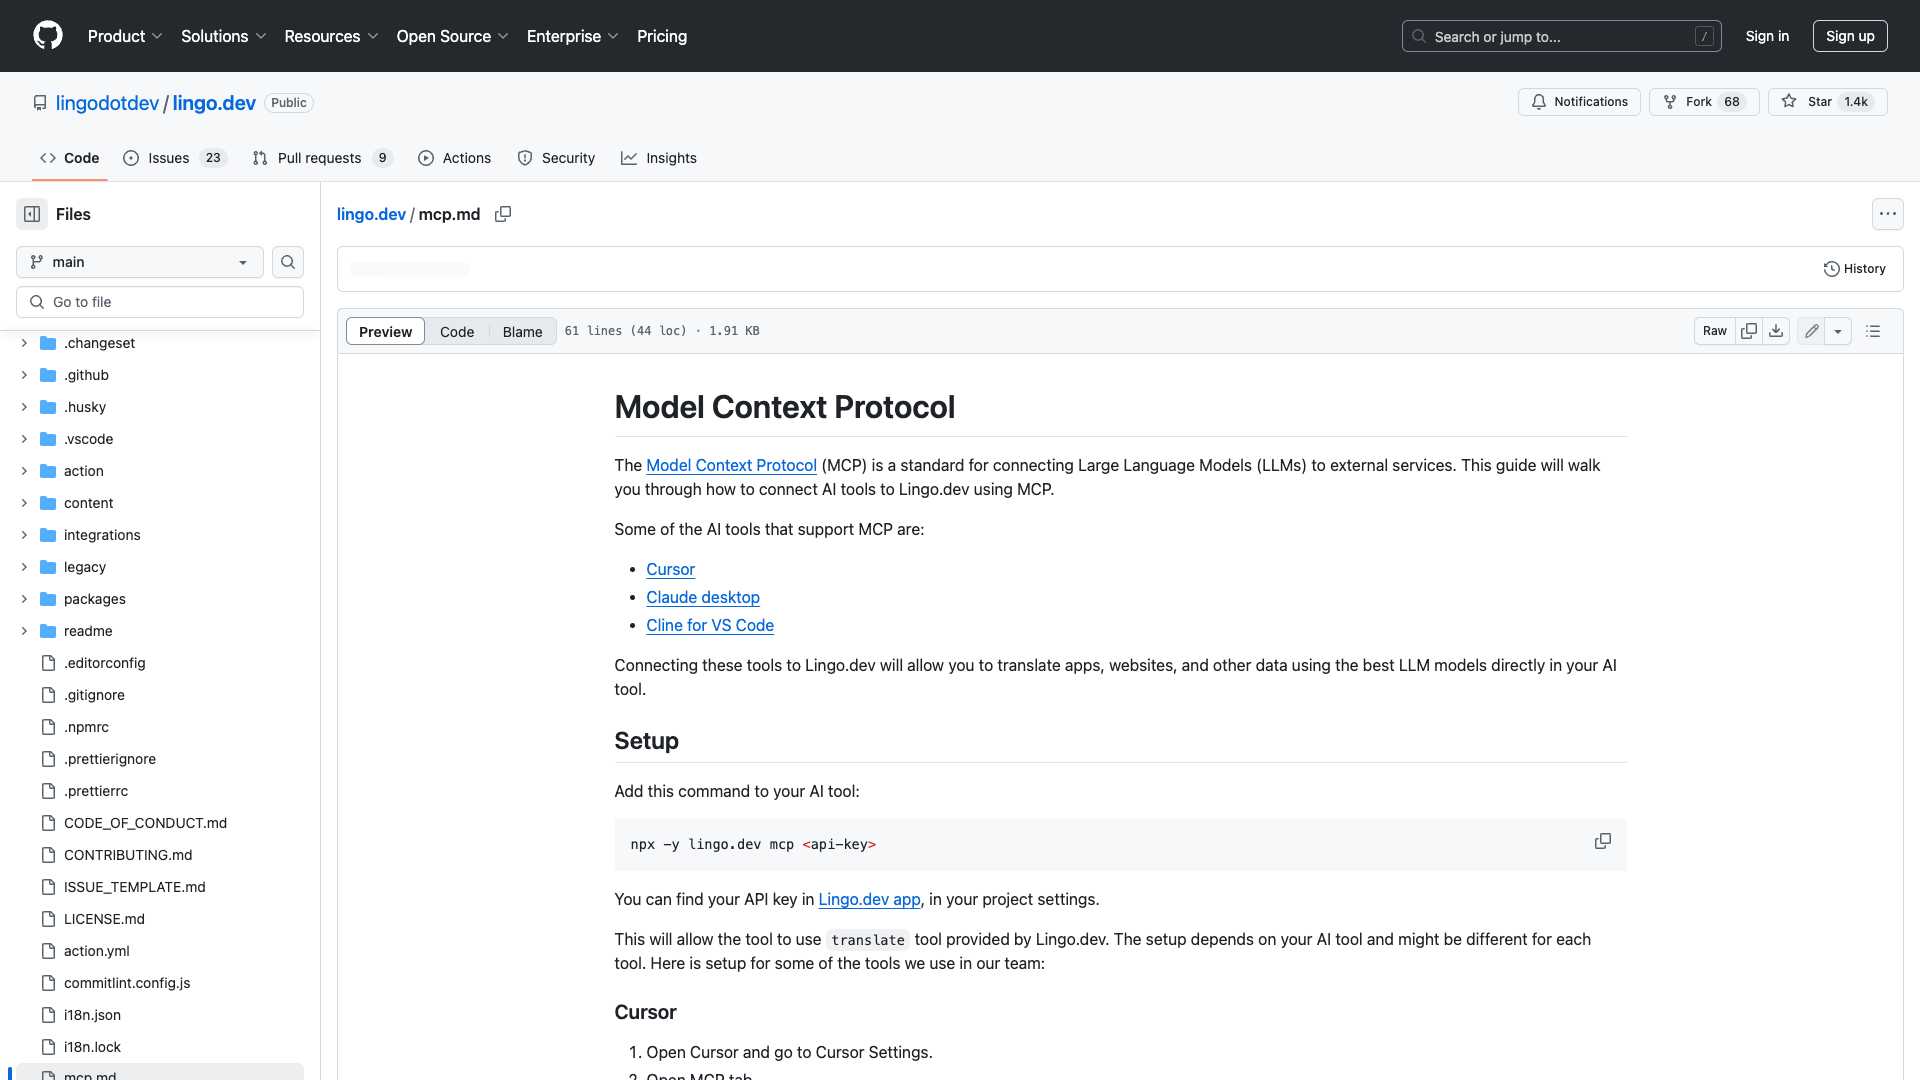Copy the npx command from the code block
The image size is (1920, 1080).
1603,841
